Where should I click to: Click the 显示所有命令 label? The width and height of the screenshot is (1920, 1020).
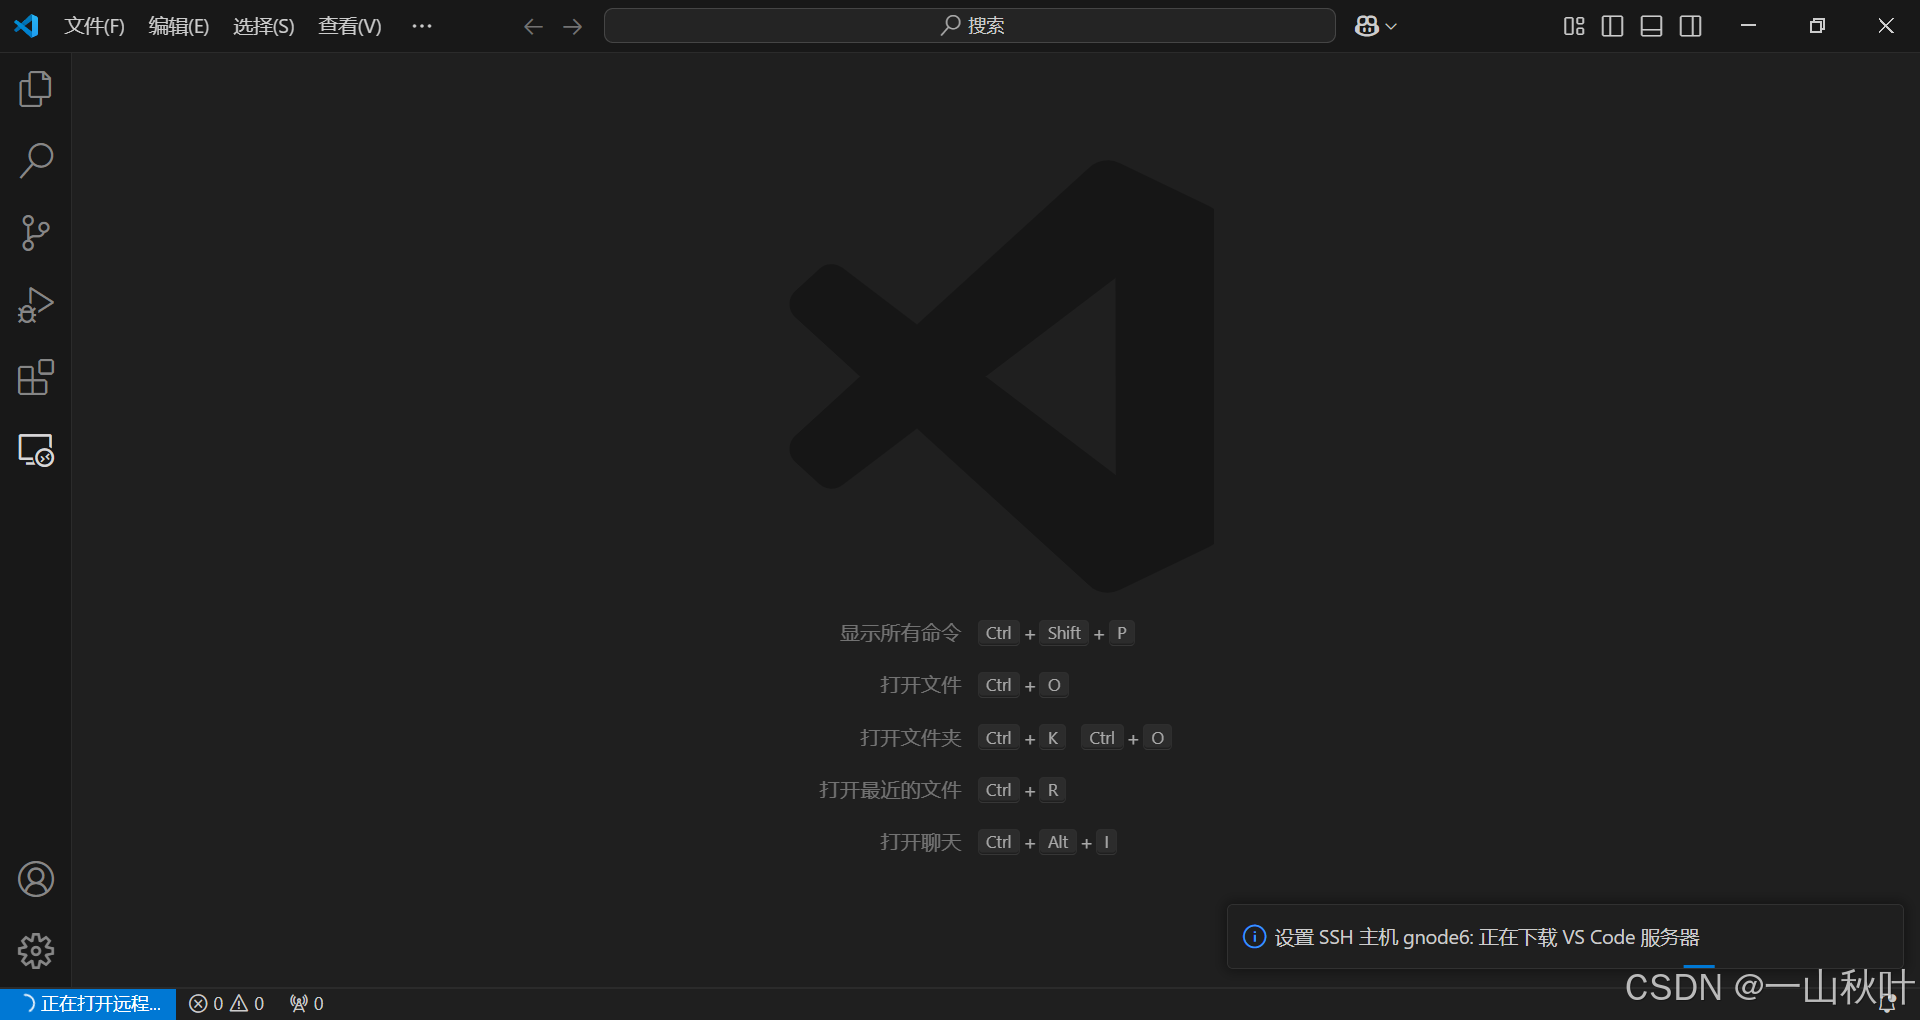click(x=900, y=633)
